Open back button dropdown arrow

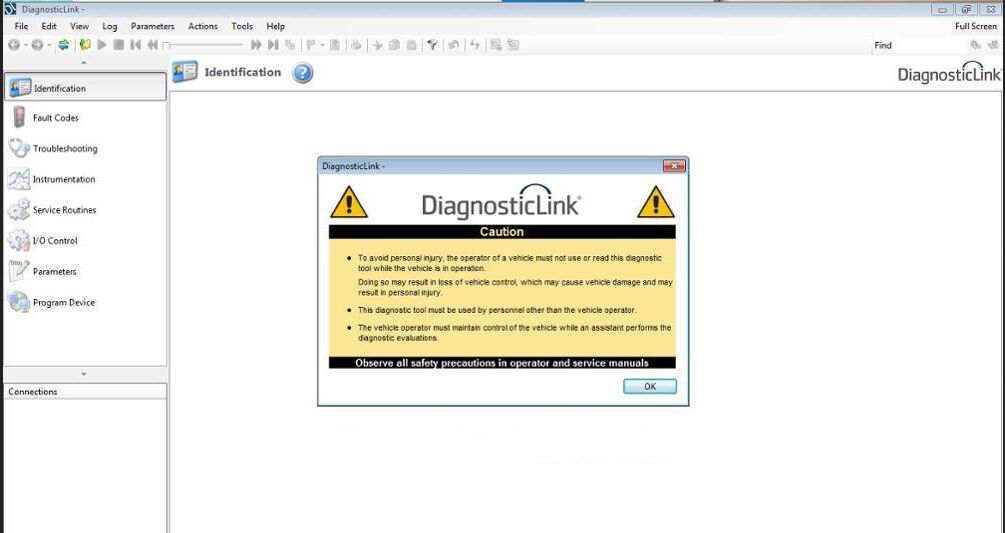pyautogui.click(x=26, y=45)
